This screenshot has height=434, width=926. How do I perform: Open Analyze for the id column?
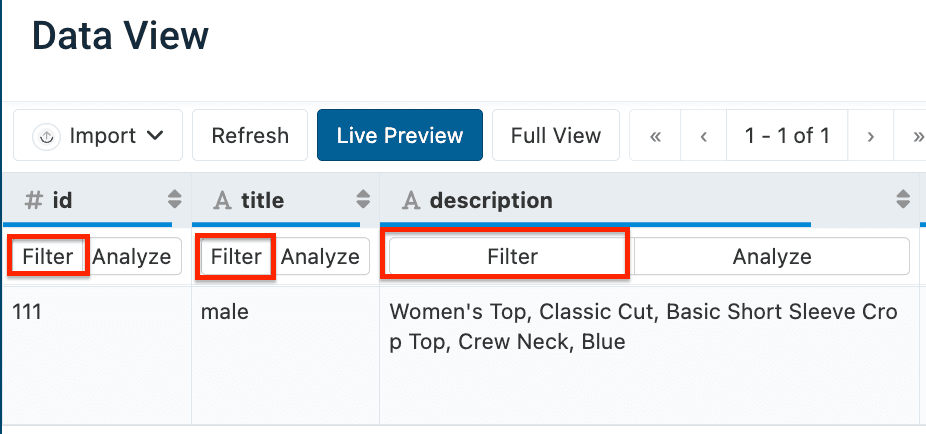click(x=132, y=257)
